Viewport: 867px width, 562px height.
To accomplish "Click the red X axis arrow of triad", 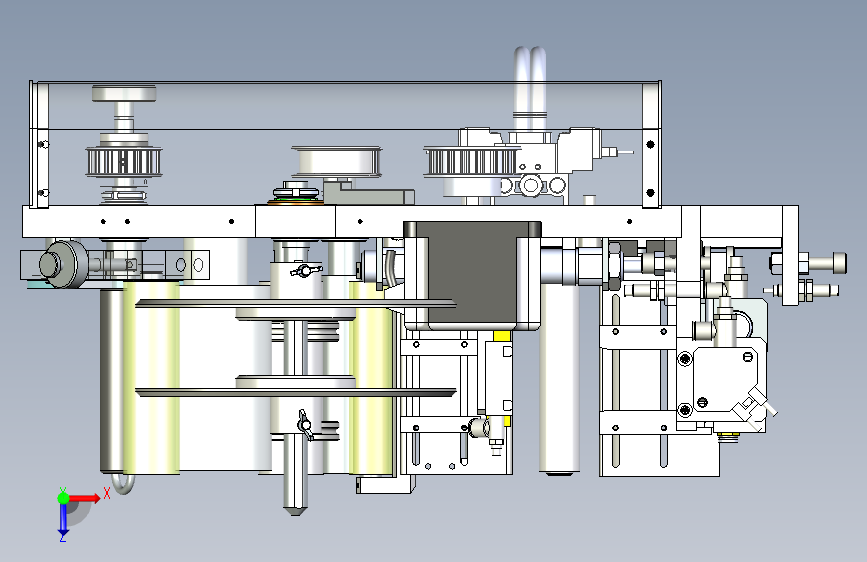I will point(84,498).
